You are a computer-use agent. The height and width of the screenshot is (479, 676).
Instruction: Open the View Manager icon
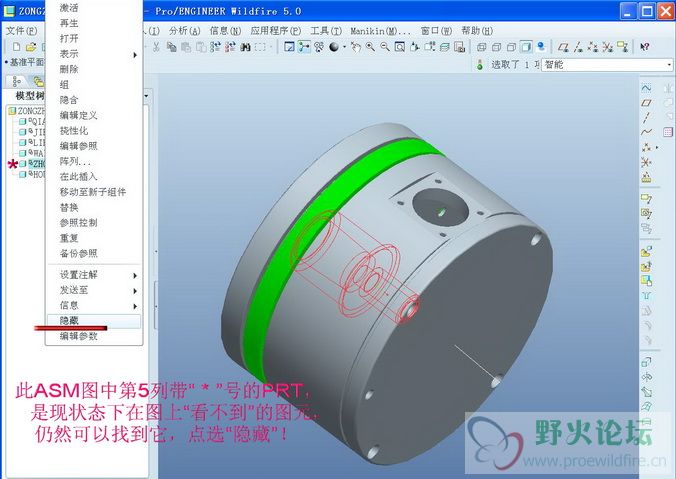click(460, 47)
